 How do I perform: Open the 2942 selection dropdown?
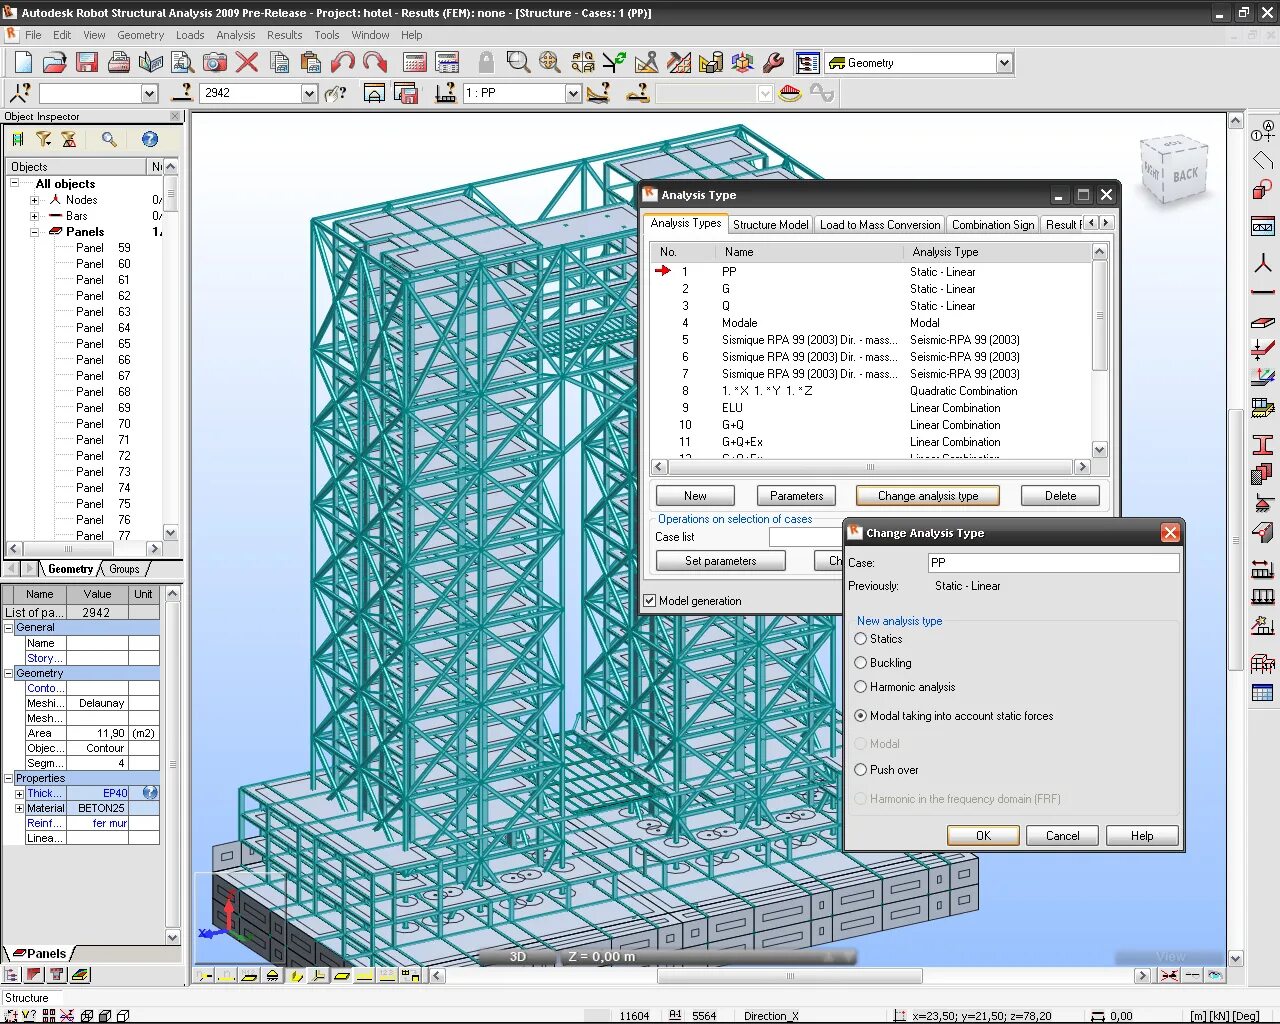pyautogui.click(x=309, y=93)
